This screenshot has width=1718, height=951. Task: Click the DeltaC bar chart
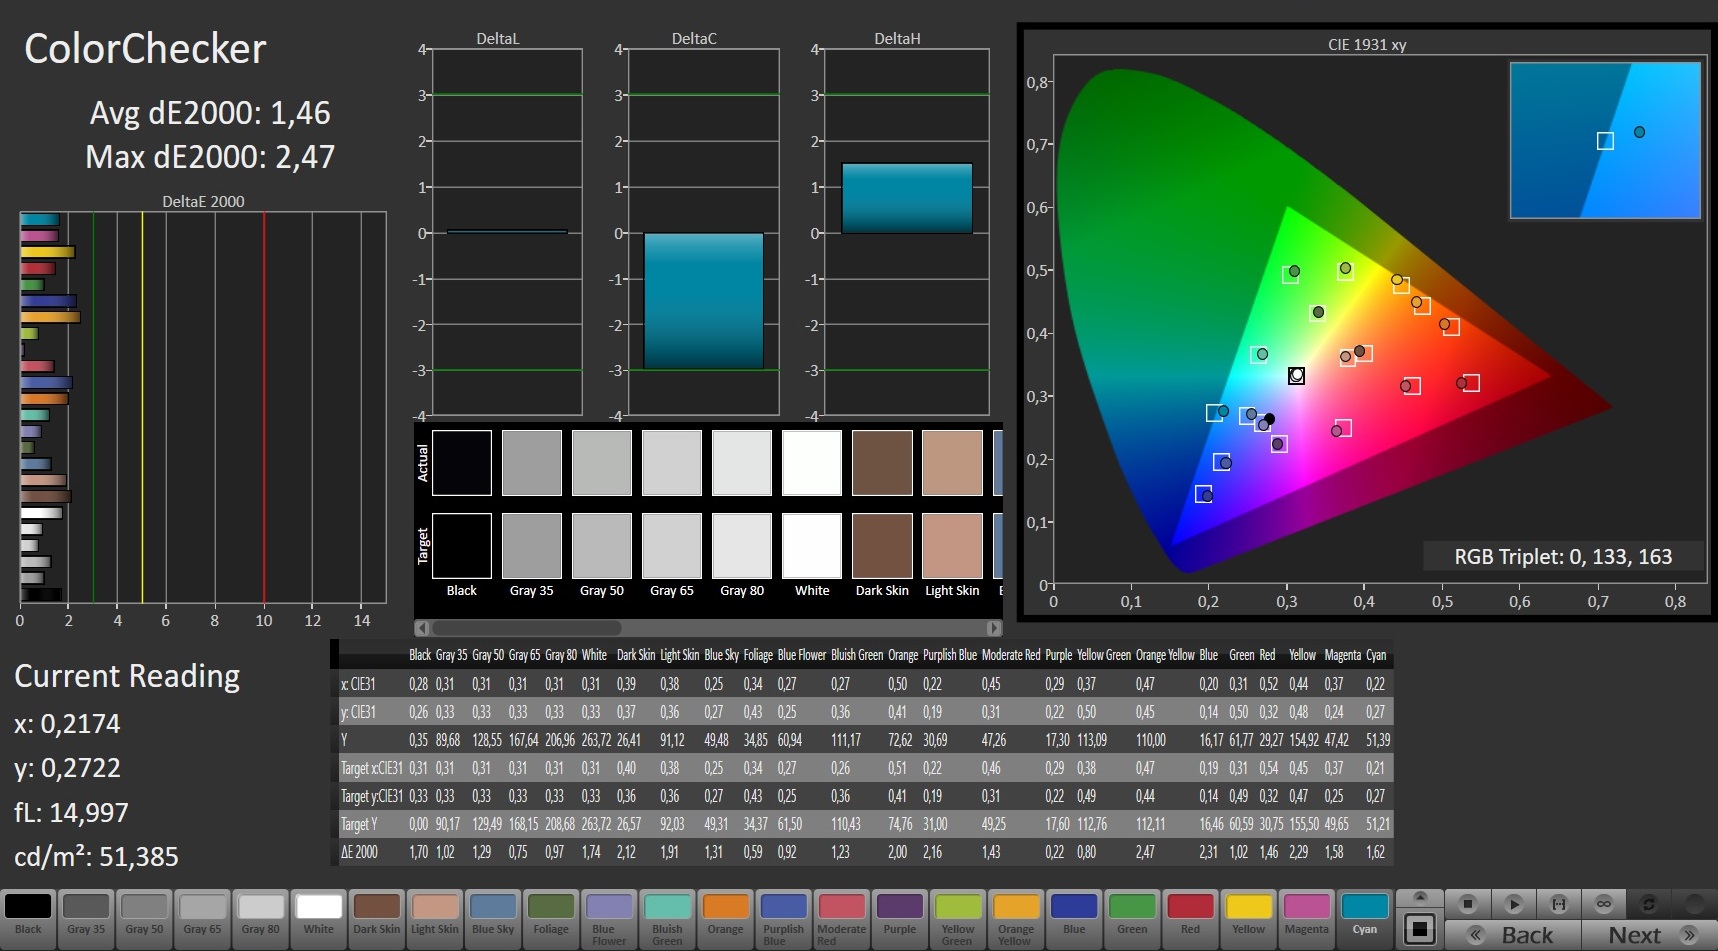(704, 232)
